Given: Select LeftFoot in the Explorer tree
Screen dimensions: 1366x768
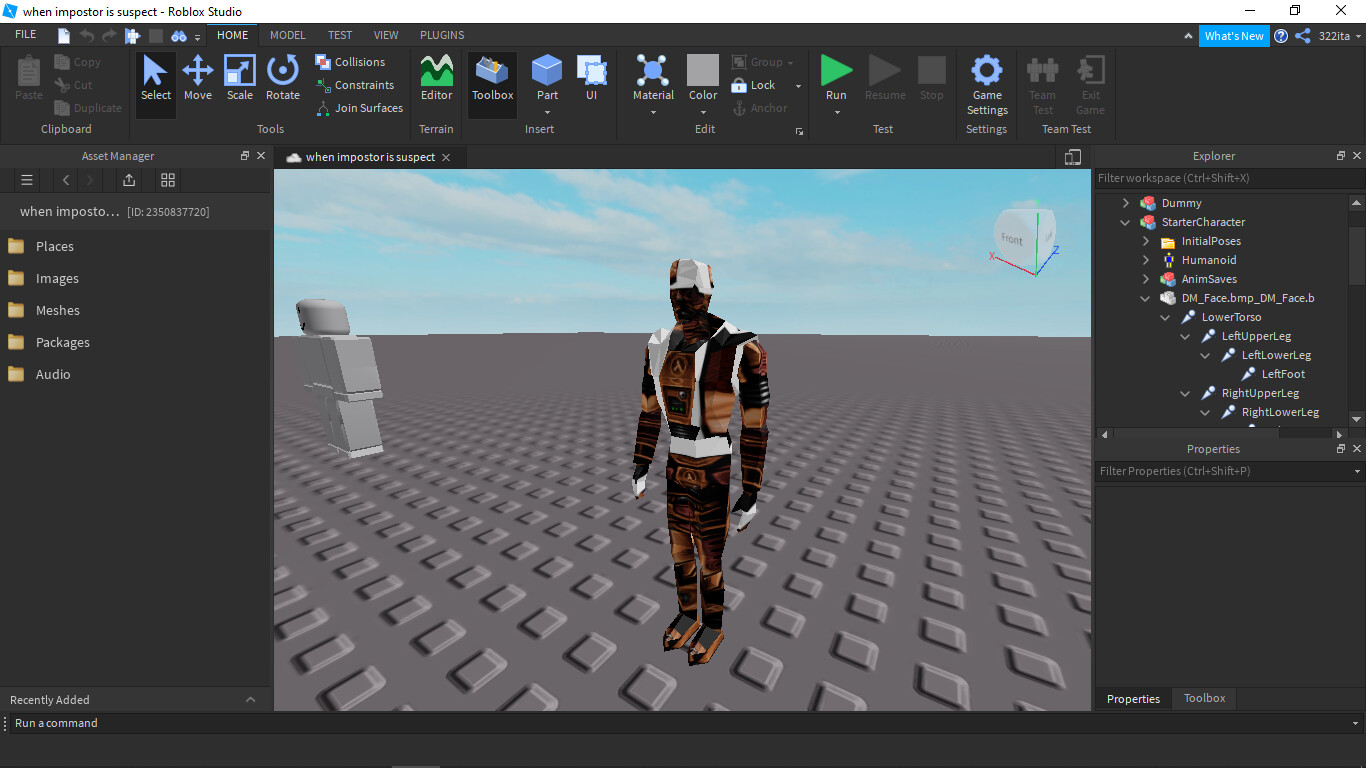Looking at the screenshot, I should pyautogui.click(x=1283, y=374).
